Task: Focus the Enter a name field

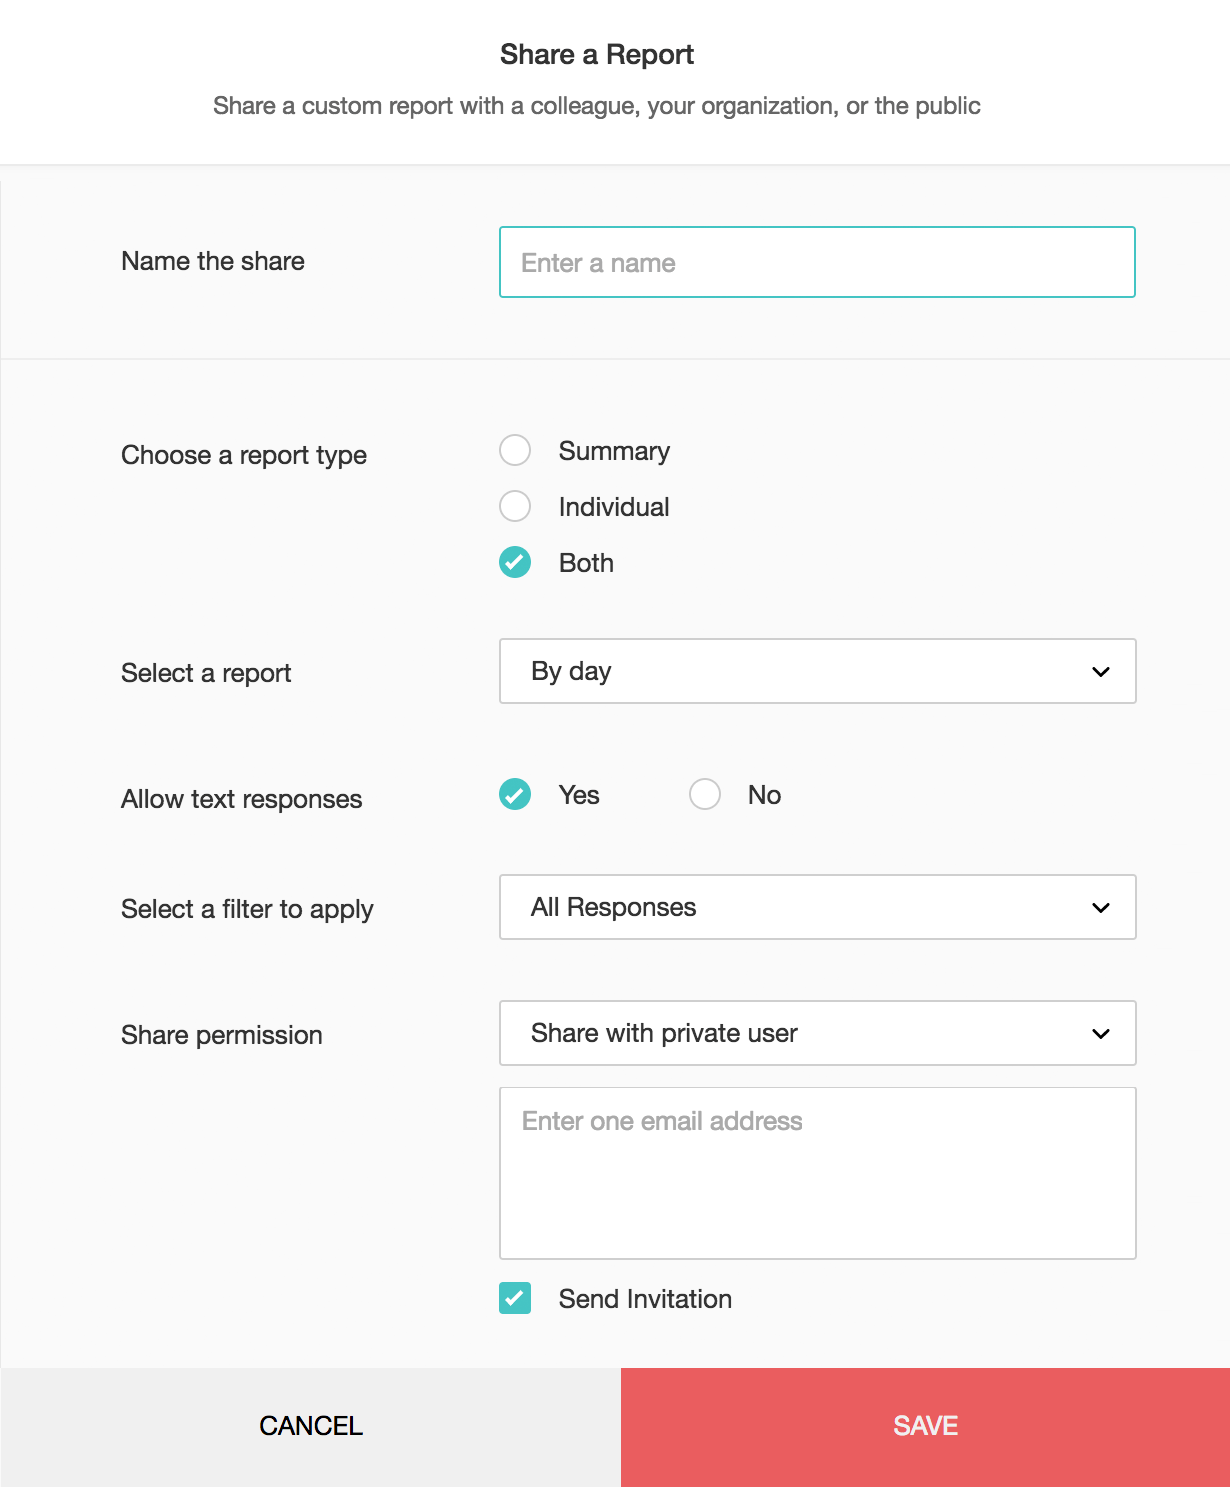Action: click(x=817, y=262)
